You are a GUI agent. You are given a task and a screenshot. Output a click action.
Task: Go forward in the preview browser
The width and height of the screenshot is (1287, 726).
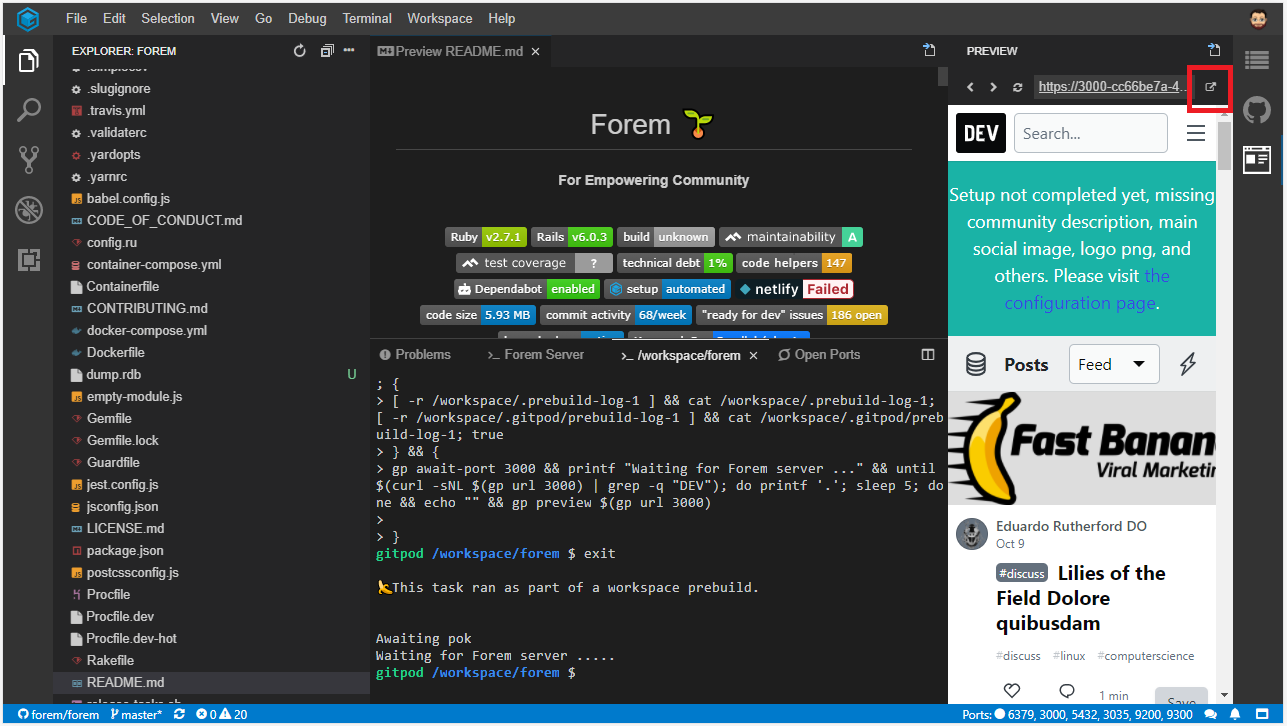click(993, 88)
